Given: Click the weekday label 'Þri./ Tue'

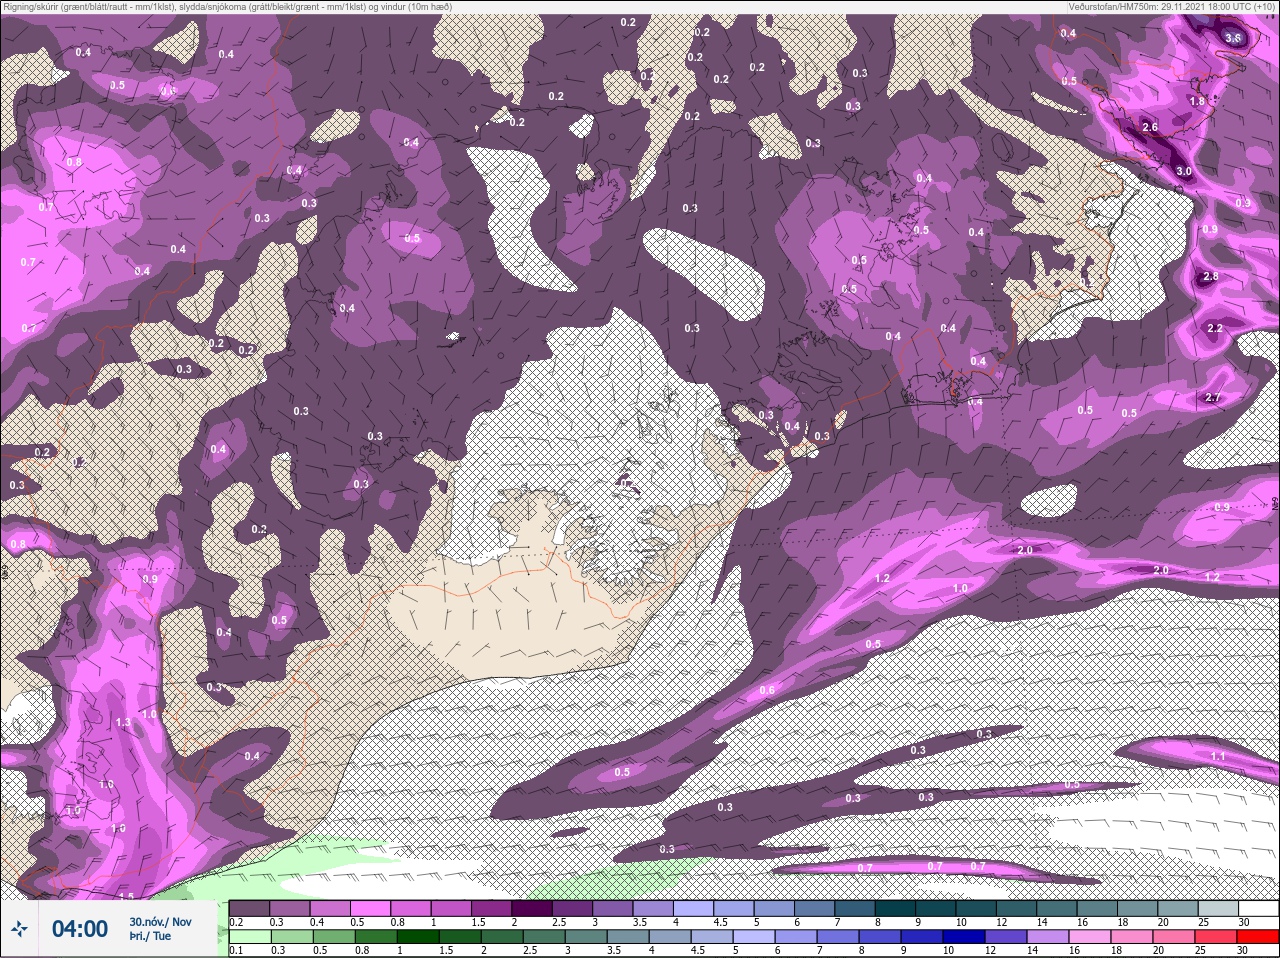Looking at the screenshot, I should [x=150, y=936].
